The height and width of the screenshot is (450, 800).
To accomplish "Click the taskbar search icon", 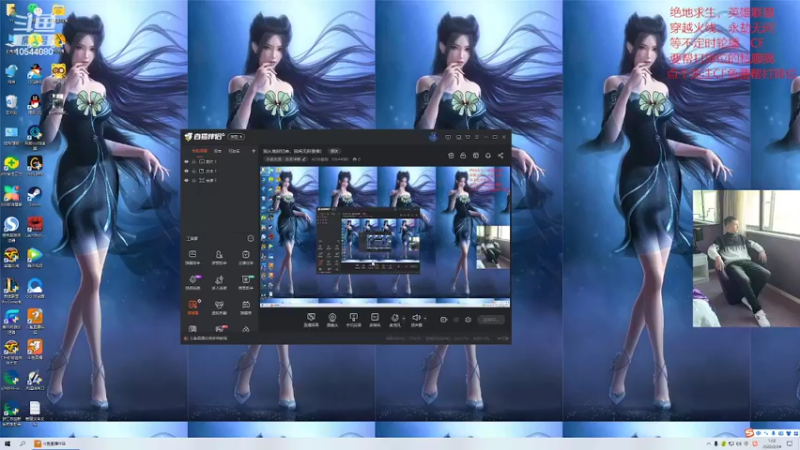I will pyautogui.click(x=22, y=444).
